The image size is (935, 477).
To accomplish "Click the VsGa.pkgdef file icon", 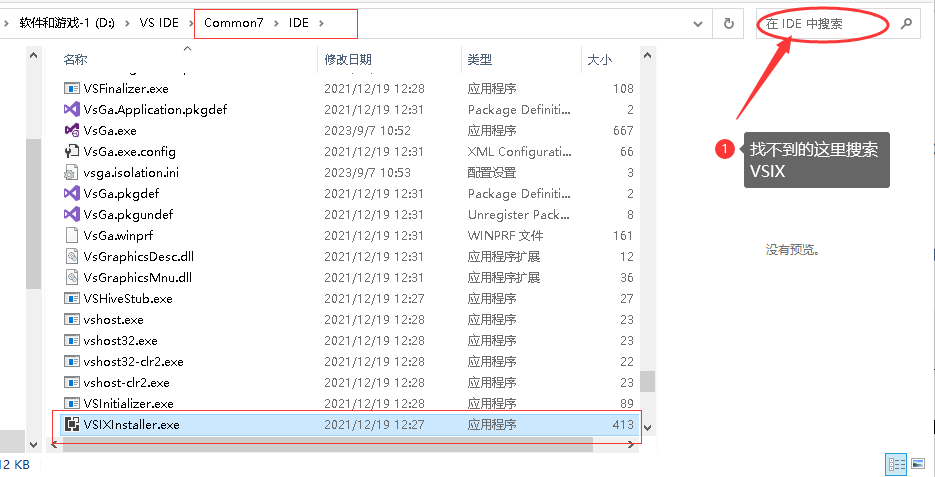I will (x=72, y=194).
